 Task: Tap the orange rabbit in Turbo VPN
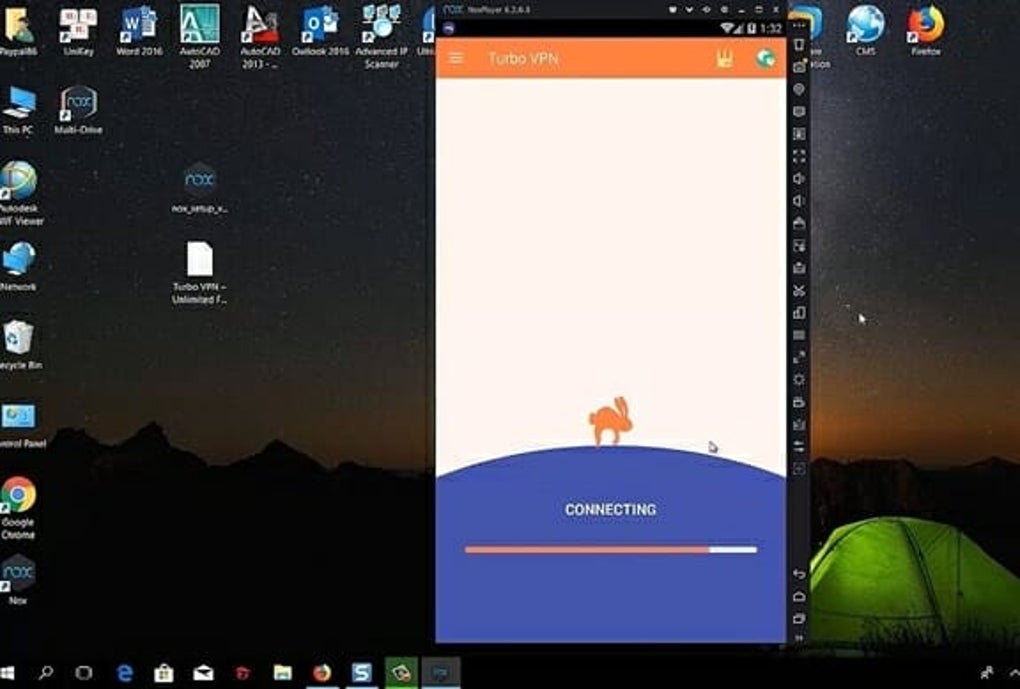[x=610, y=421]
